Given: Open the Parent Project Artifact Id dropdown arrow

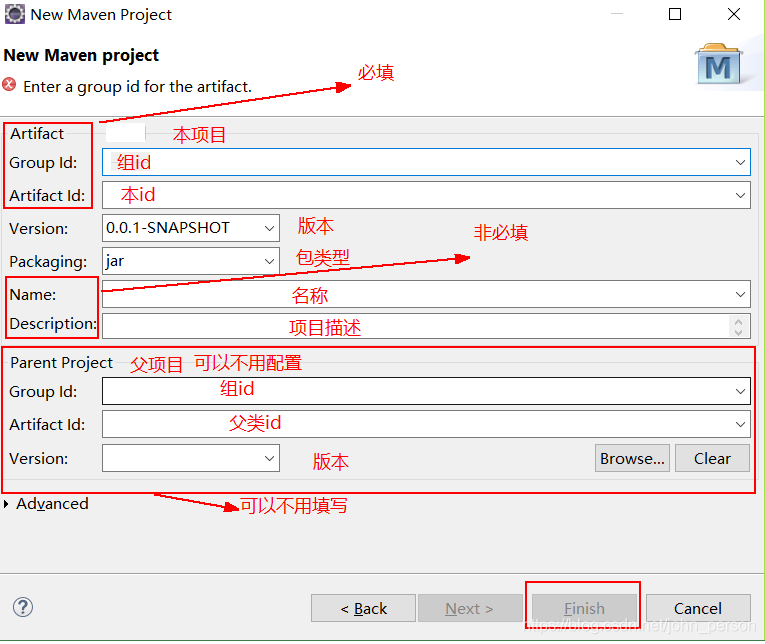Looking at the screenshot, I should 740,424.
